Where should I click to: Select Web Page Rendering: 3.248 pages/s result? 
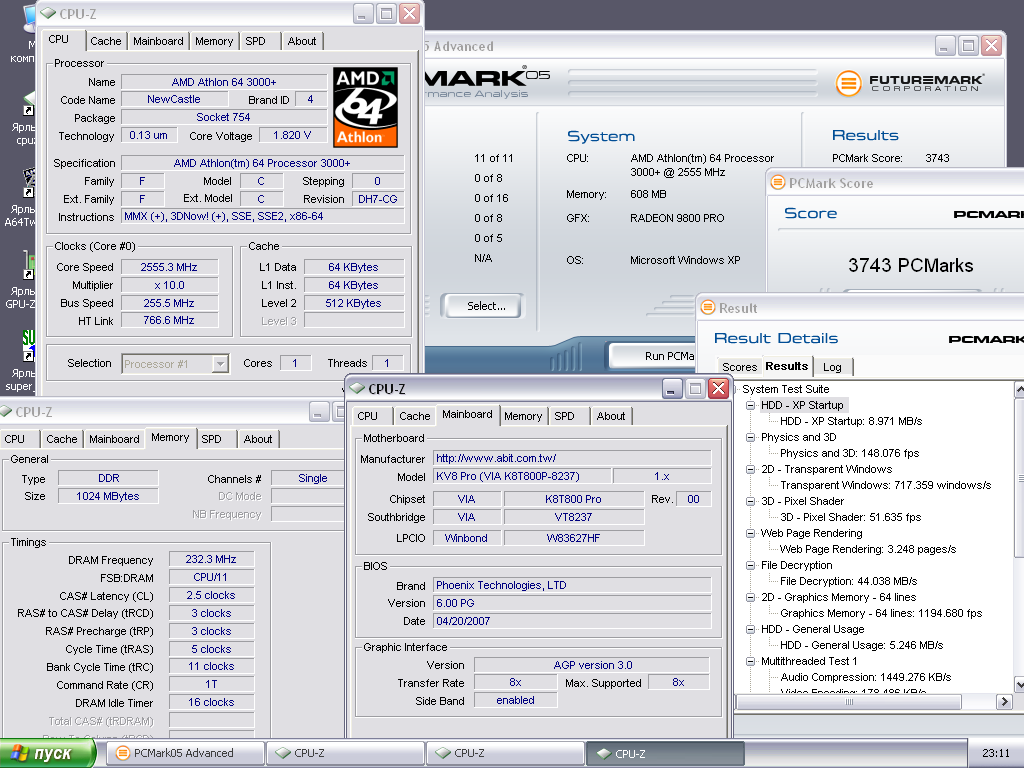[x=868, y=549]
